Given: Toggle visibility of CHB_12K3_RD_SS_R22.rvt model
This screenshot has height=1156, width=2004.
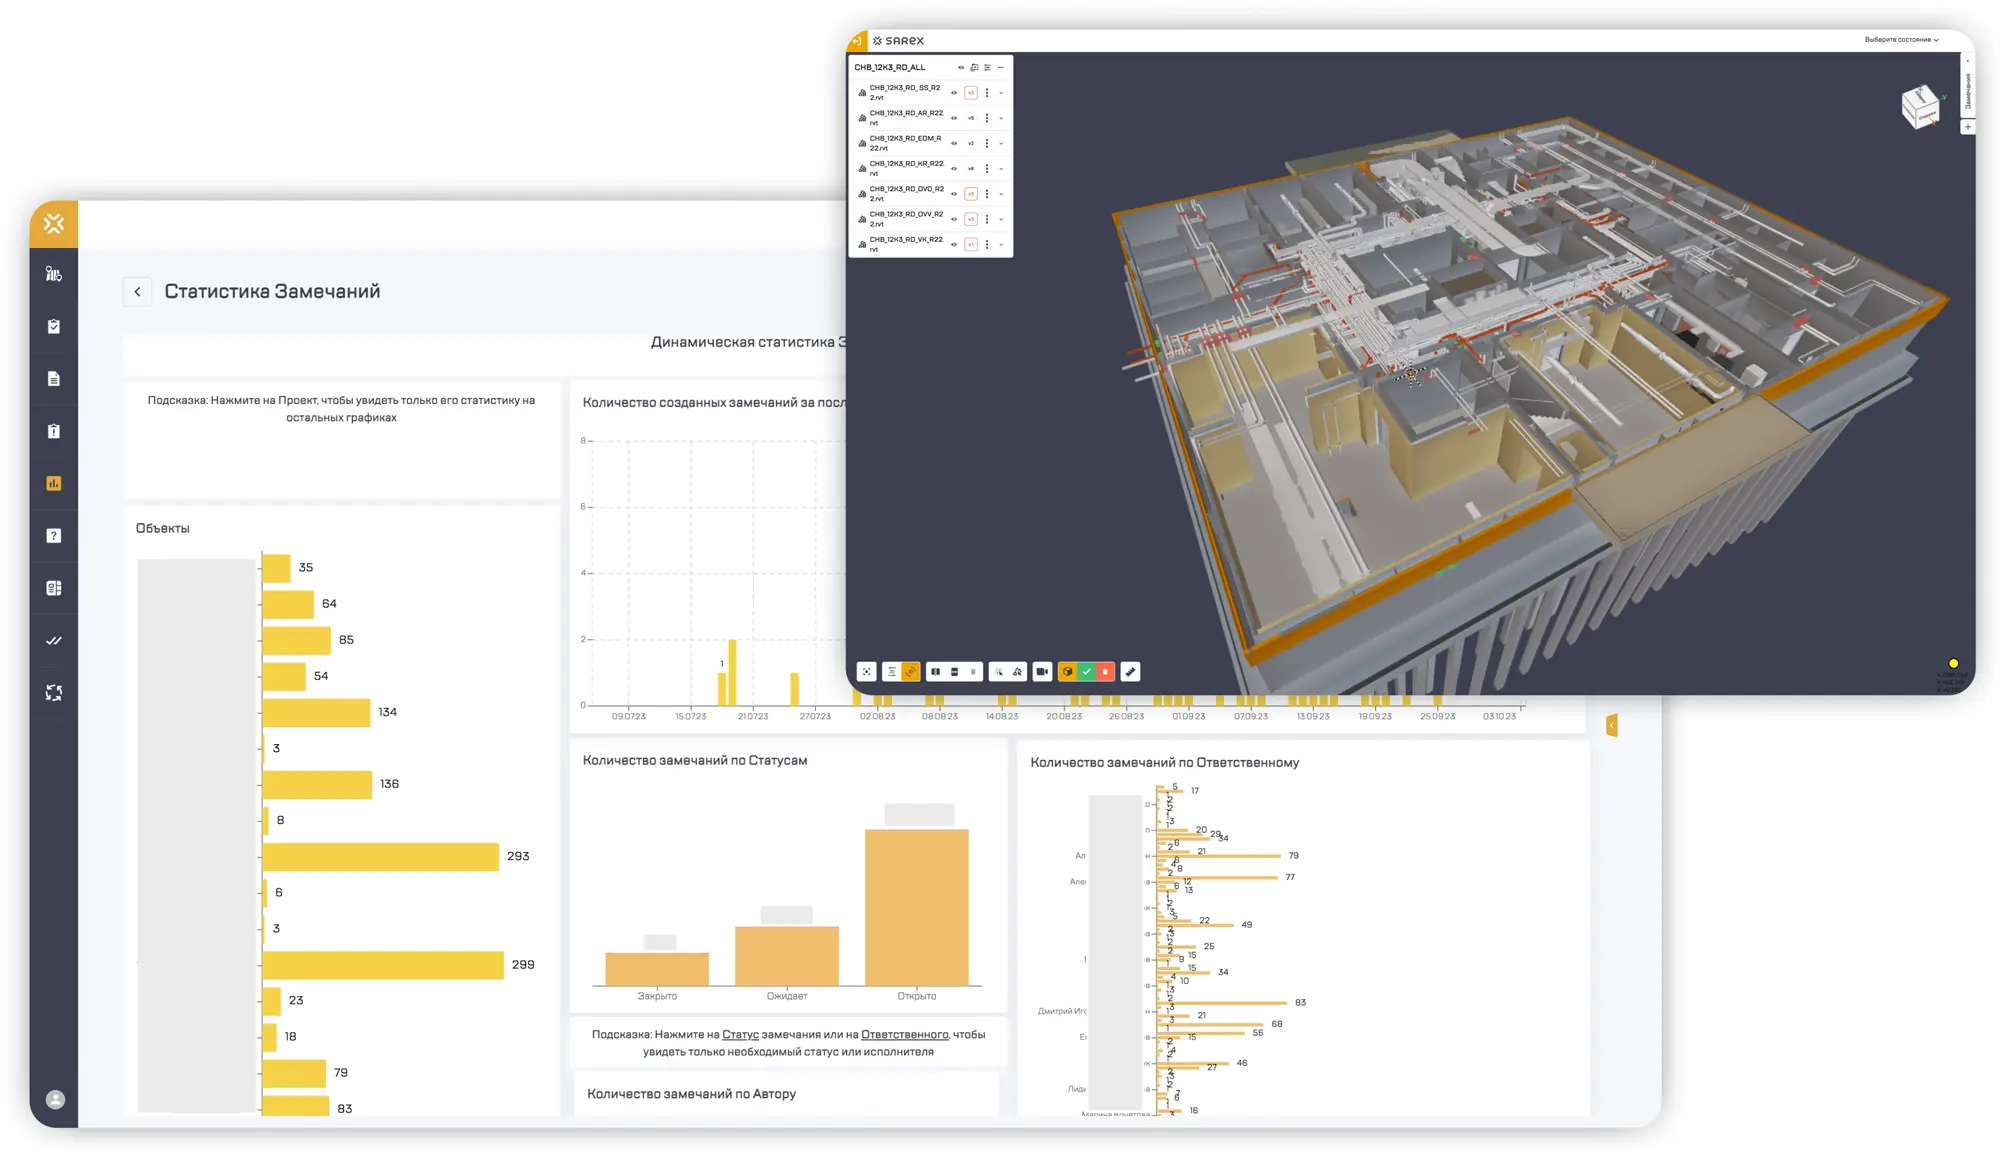Looking at the screenshot, I should click(954, 93).
